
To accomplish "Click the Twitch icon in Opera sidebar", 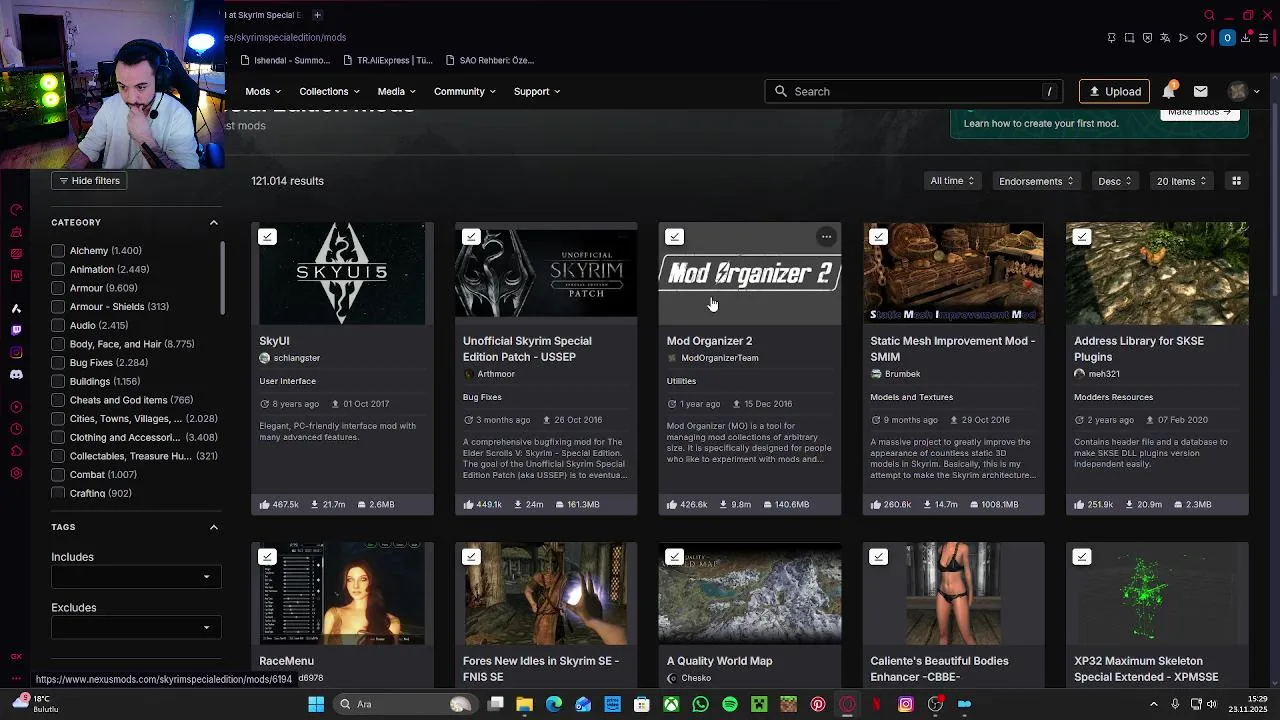I will click(16, 330).
